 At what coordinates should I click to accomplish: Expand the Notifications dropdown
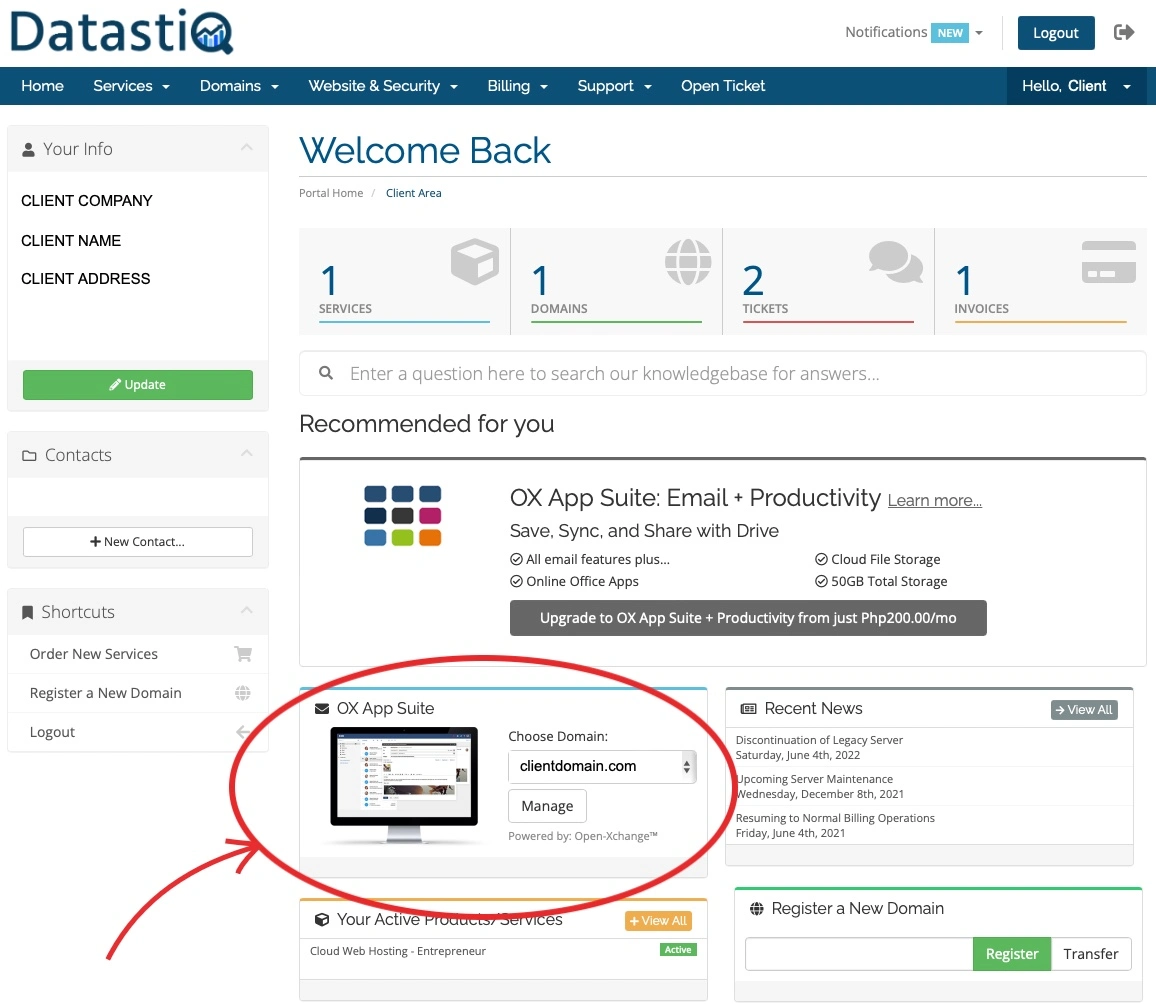[914, 32]
